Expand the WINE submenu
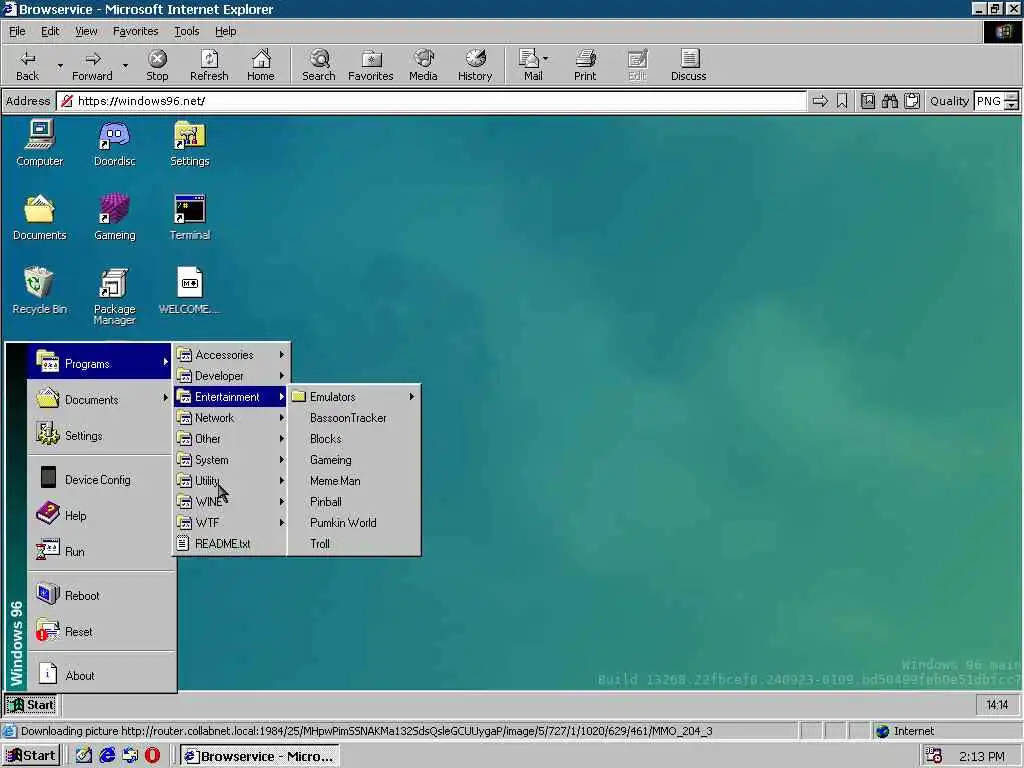Image resolution: width=1024 pixels, height=768 pixels. (x=231, y=502)
